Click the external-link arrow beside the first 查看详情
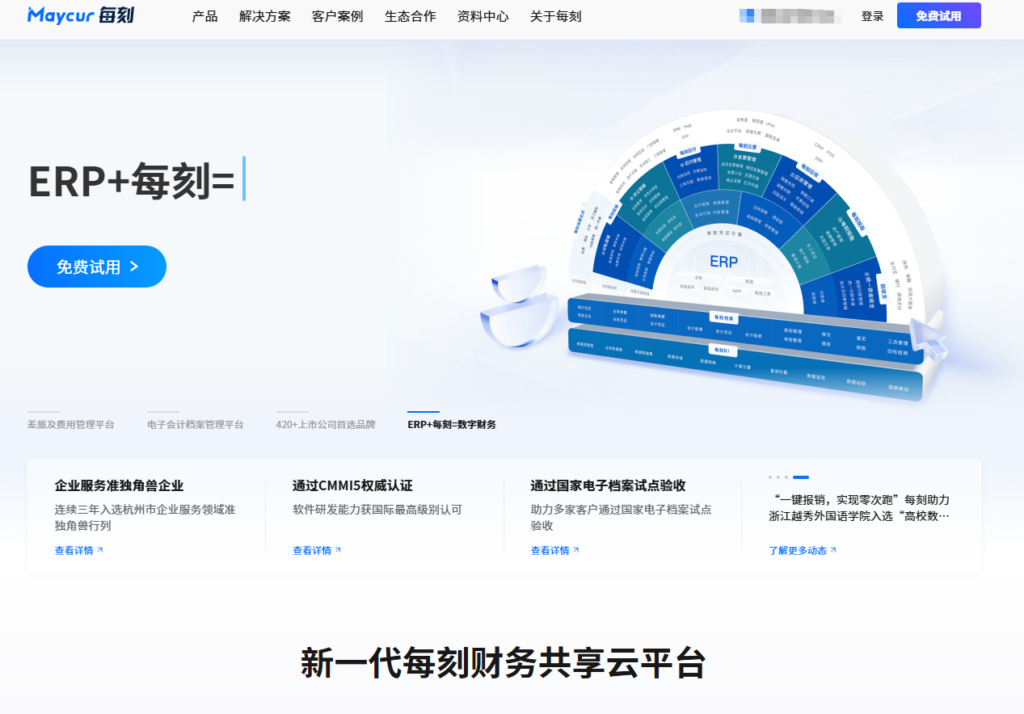This screenshot has width=1024, height=714. 100,550
